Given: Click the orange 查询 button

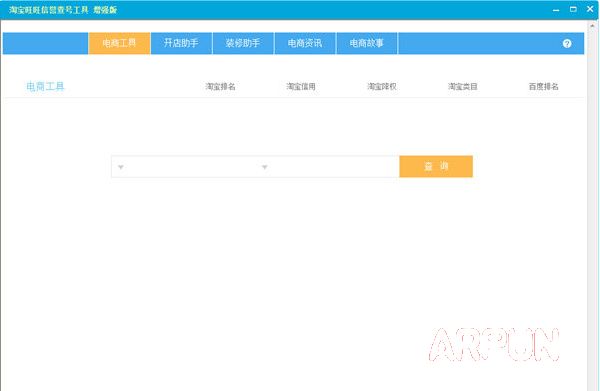Looking at the screenshot, I should tap(436, 166).
